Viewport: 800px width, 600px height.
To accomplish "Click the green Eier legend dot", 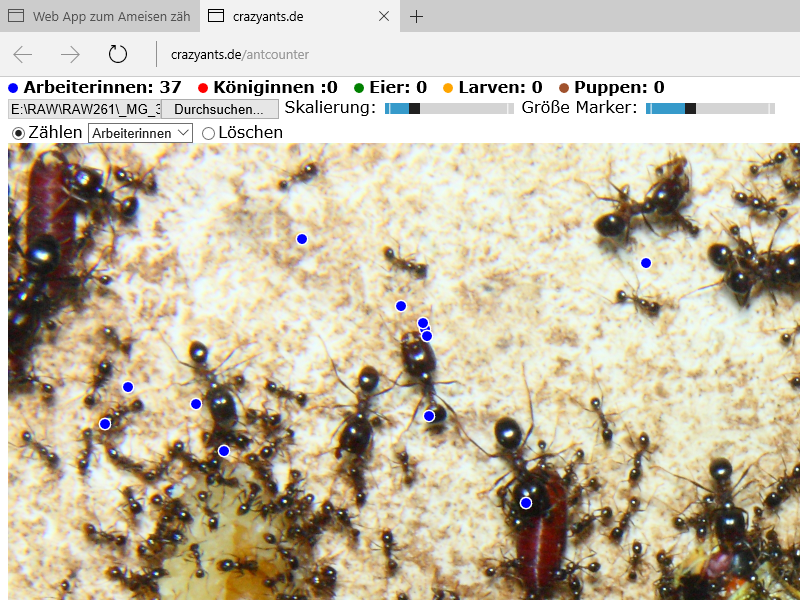I will (359, 88).
